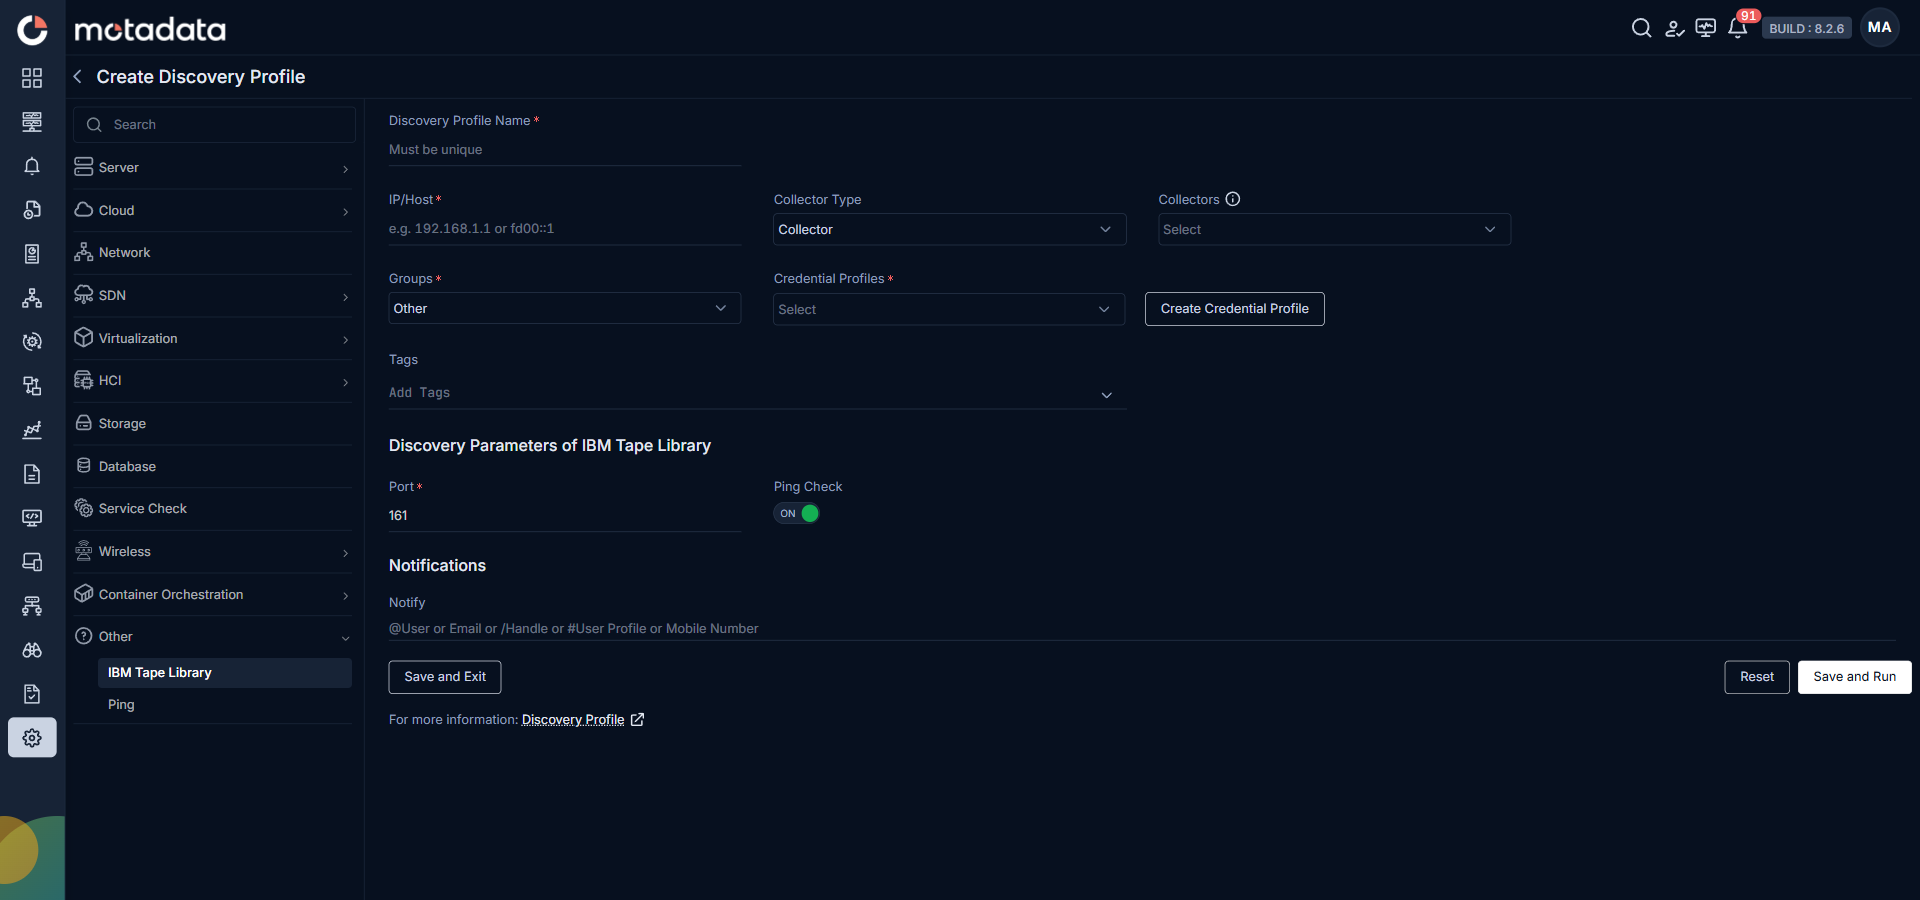Click the Storage category icon
This screenshot has height=900, width=1920.
click(x=84, y=423)
